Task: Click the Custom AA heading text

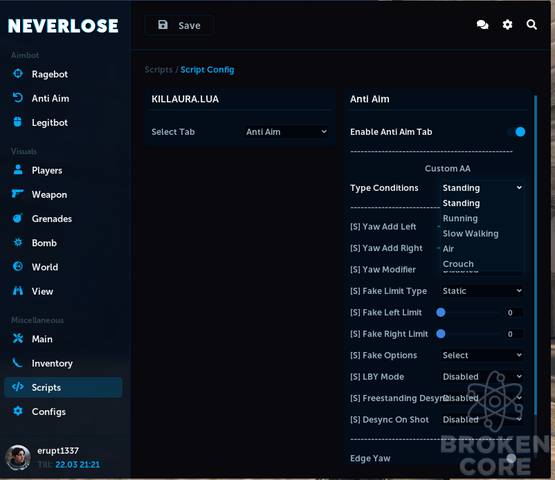Action: pos(447,168)
